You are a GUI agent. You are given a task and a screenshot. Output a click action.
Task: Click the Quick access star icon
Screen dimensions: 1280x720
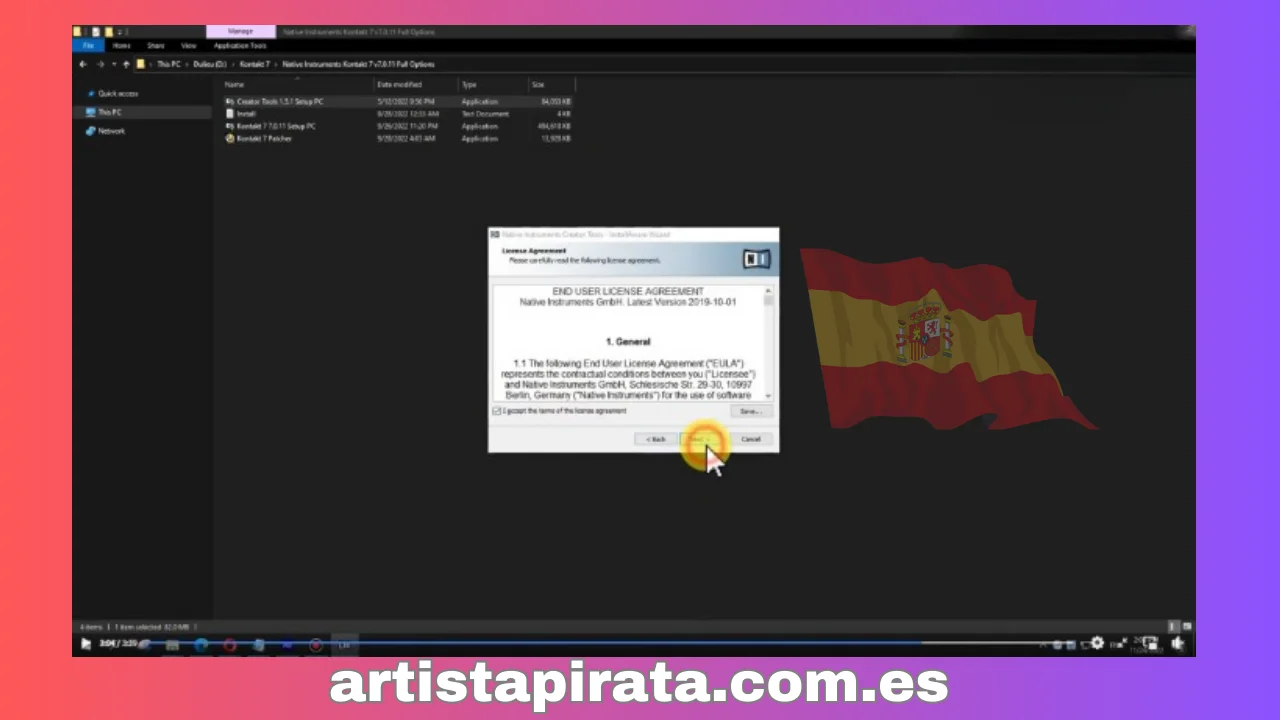click(91, 94)
